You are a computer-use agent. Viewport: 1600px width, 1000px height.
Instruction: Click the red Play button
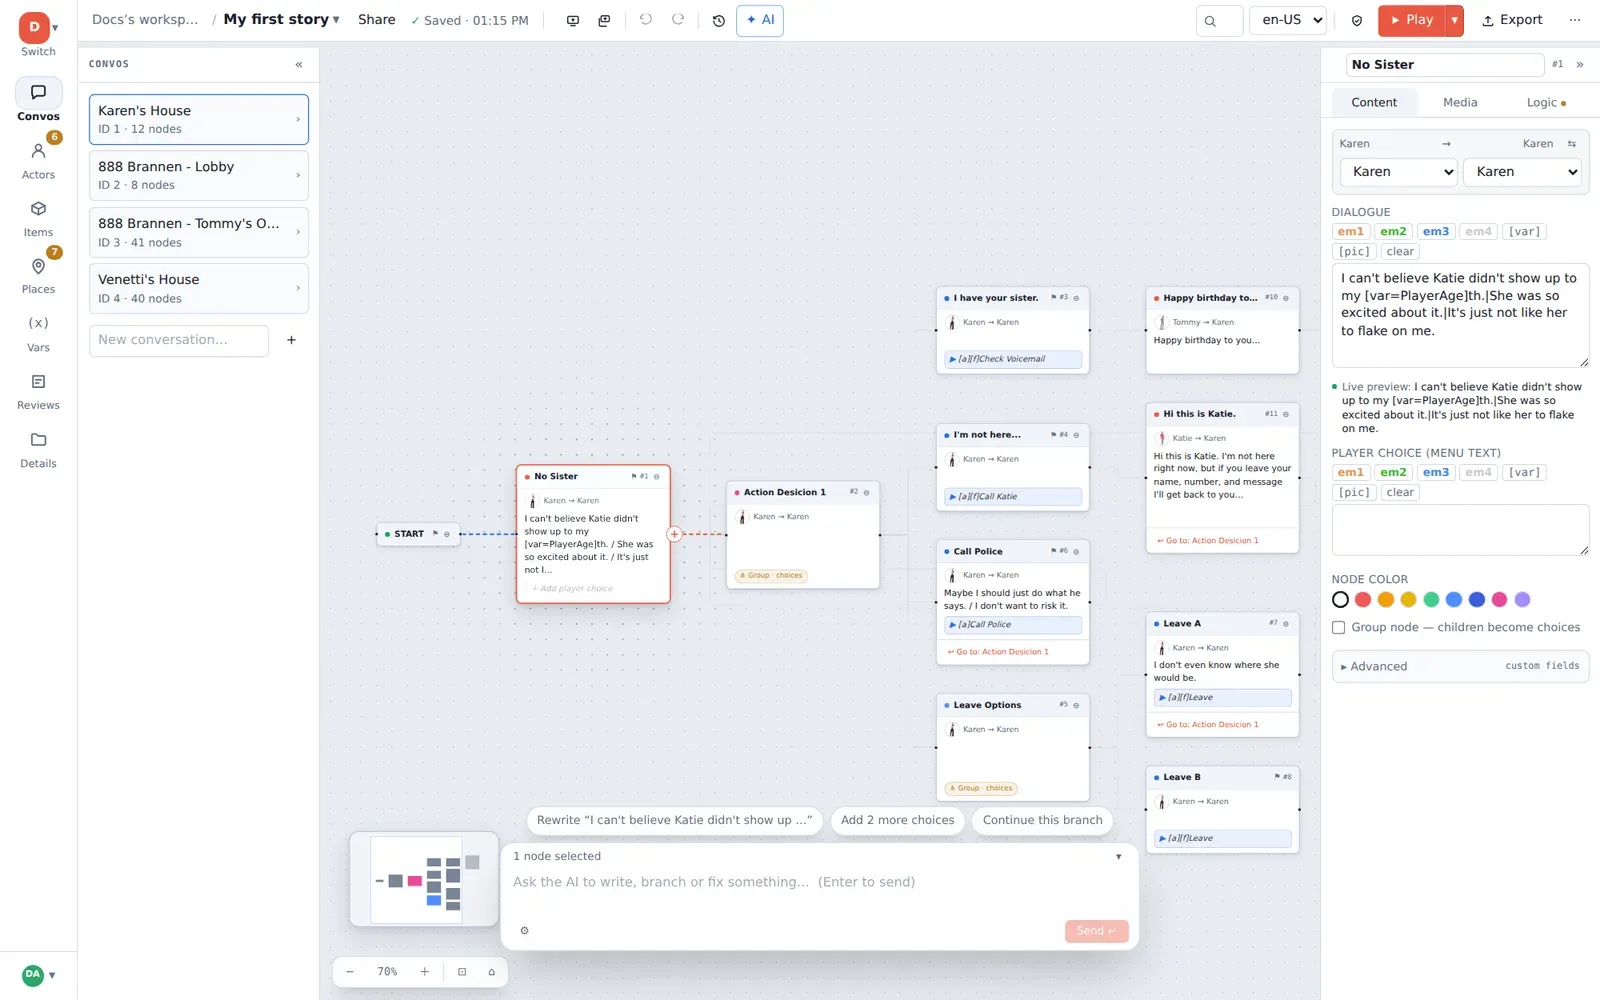coord(1412,20)
